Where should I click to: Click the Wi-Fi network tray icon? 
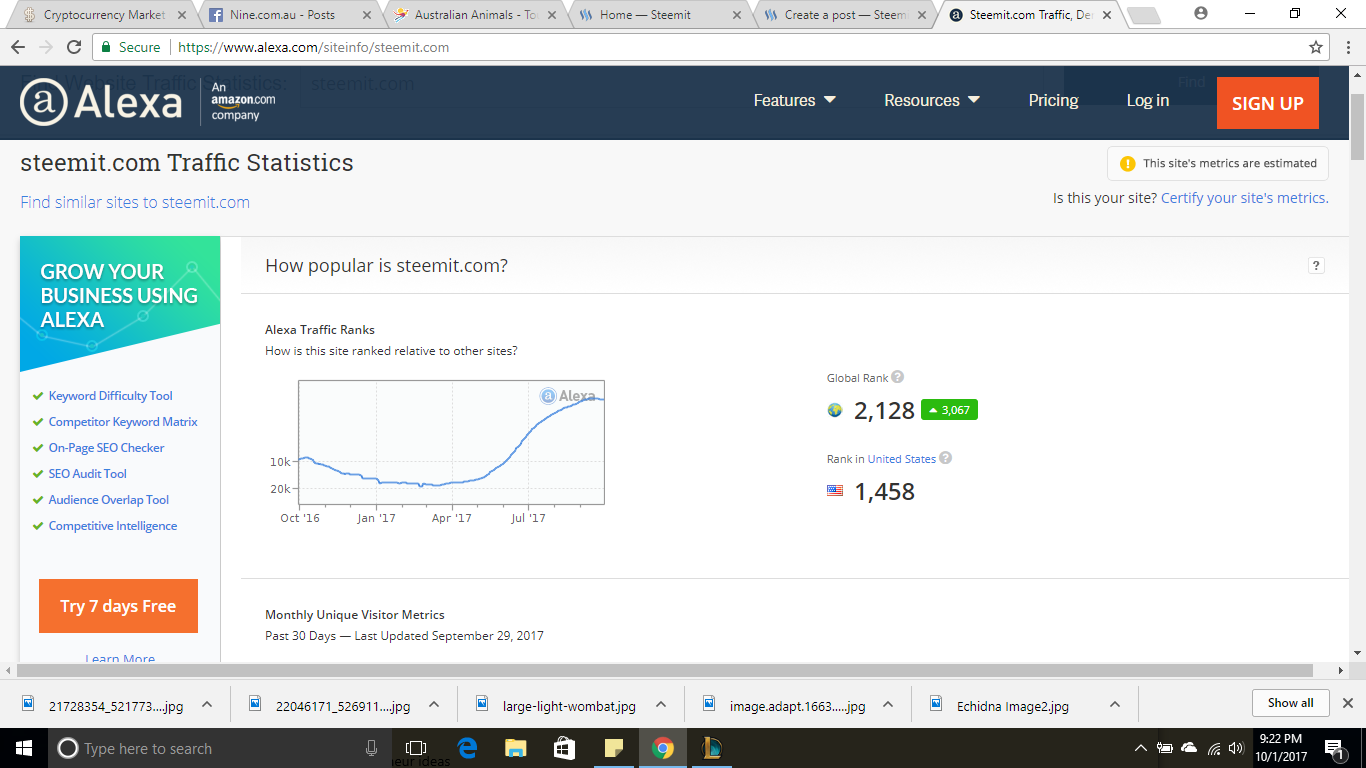[1214, 748]
